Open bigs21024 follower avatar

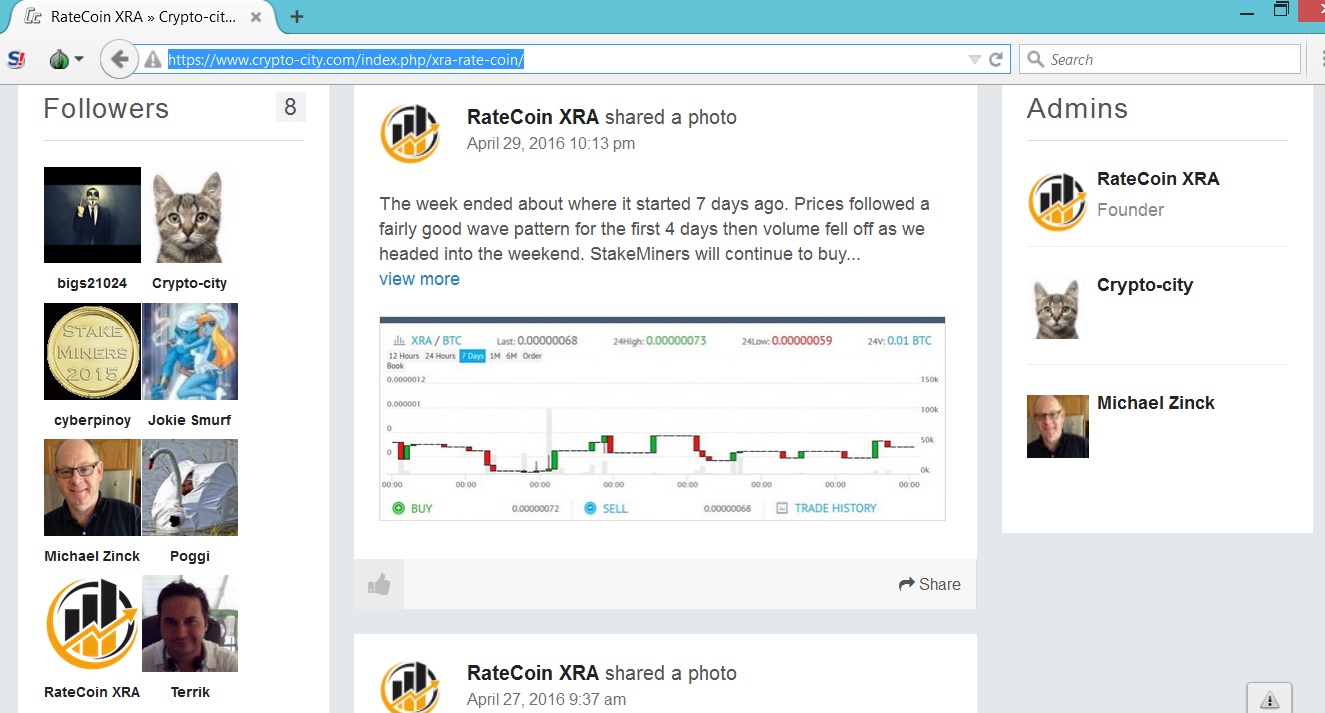[92, 215]
